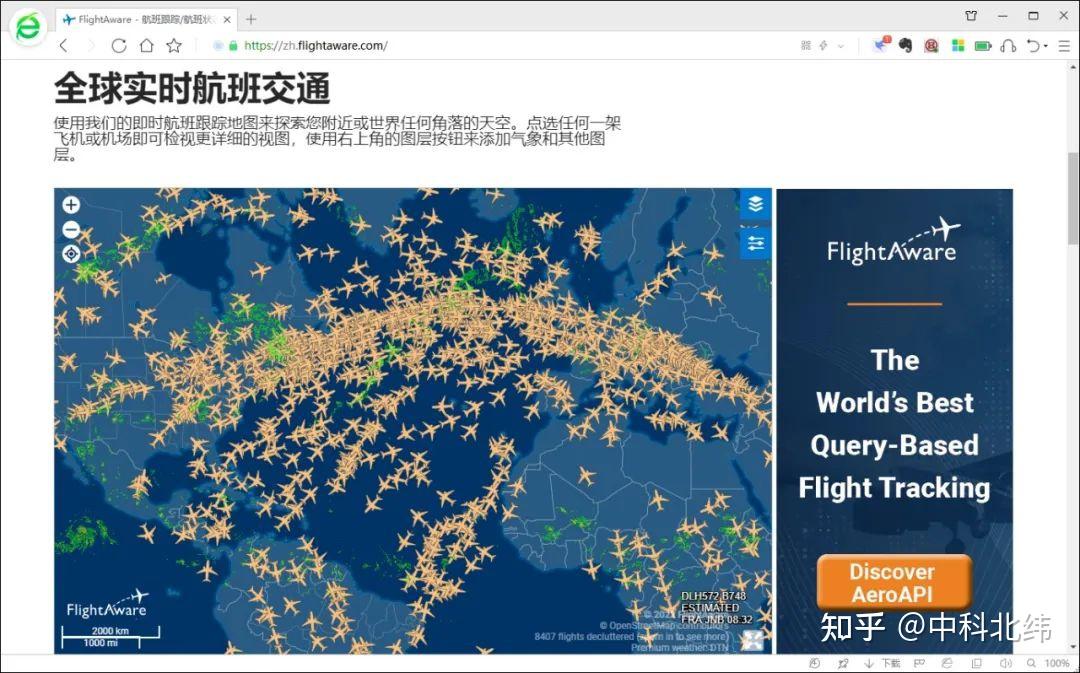Click the red circular ad-block extension
This screenshot has height=673, width=1080.
click(x=931, y=45)
